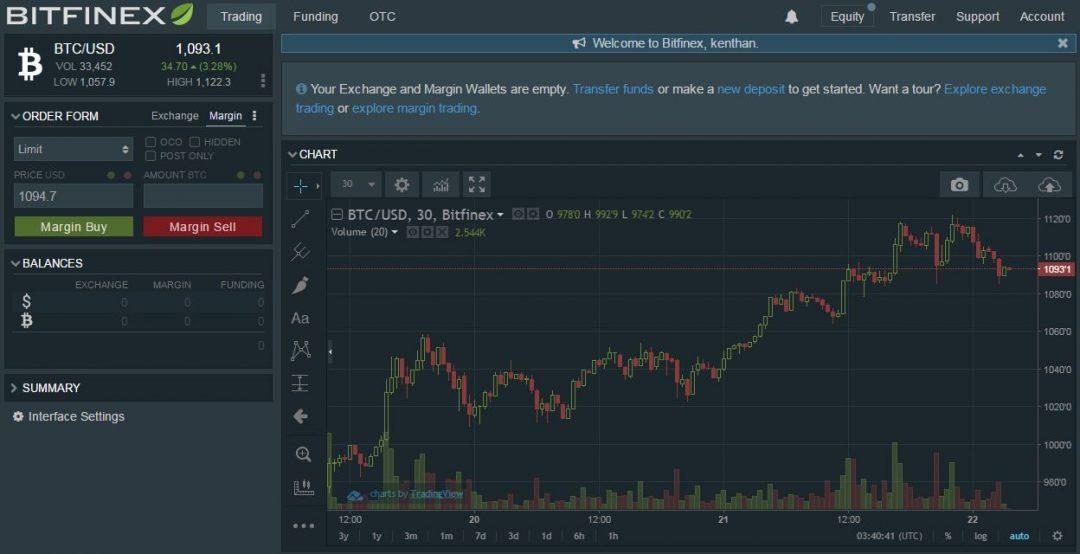Open the Account menu
This screenshot has height=554, width=1080.
1041,17
